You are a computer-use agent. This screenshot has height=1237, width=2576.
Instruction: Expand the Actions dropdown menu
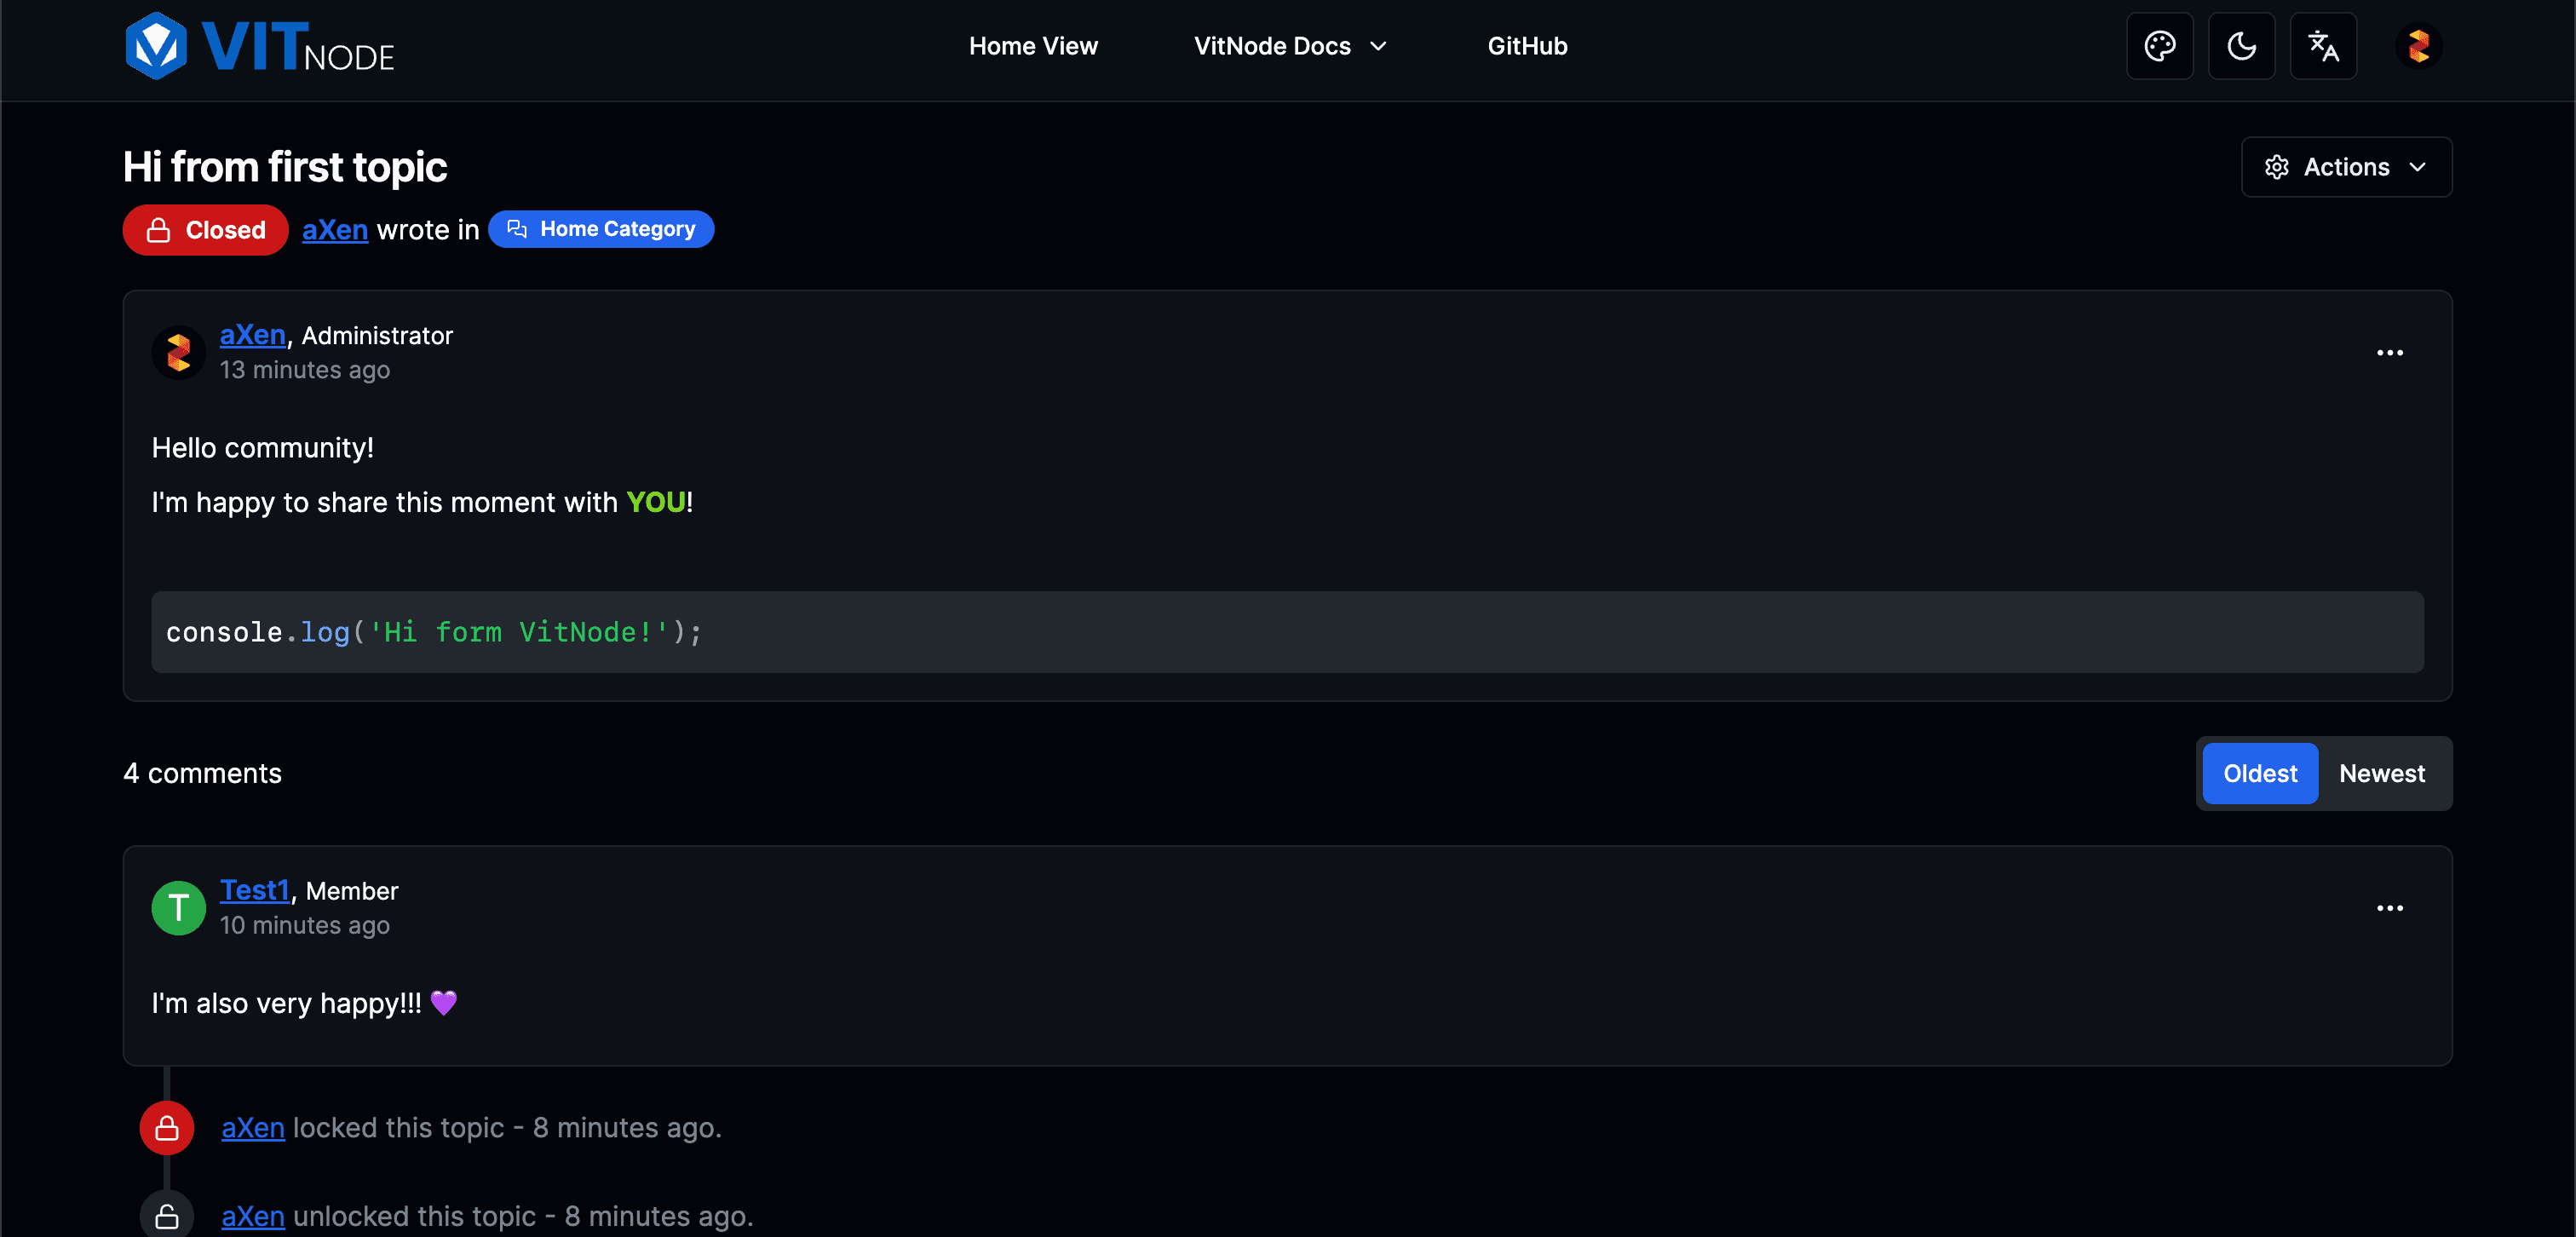point(2348,166)
